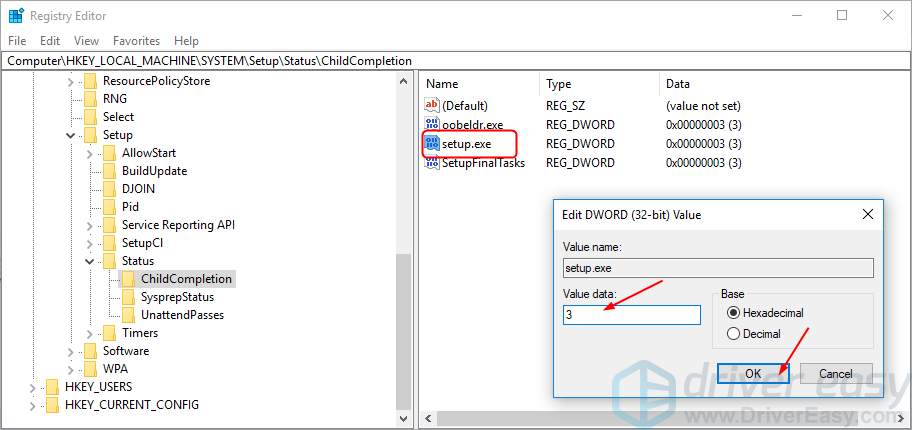Select the SetupFinalTasks DWORD value icon
912x430 pixels.
tap(432, 162)
